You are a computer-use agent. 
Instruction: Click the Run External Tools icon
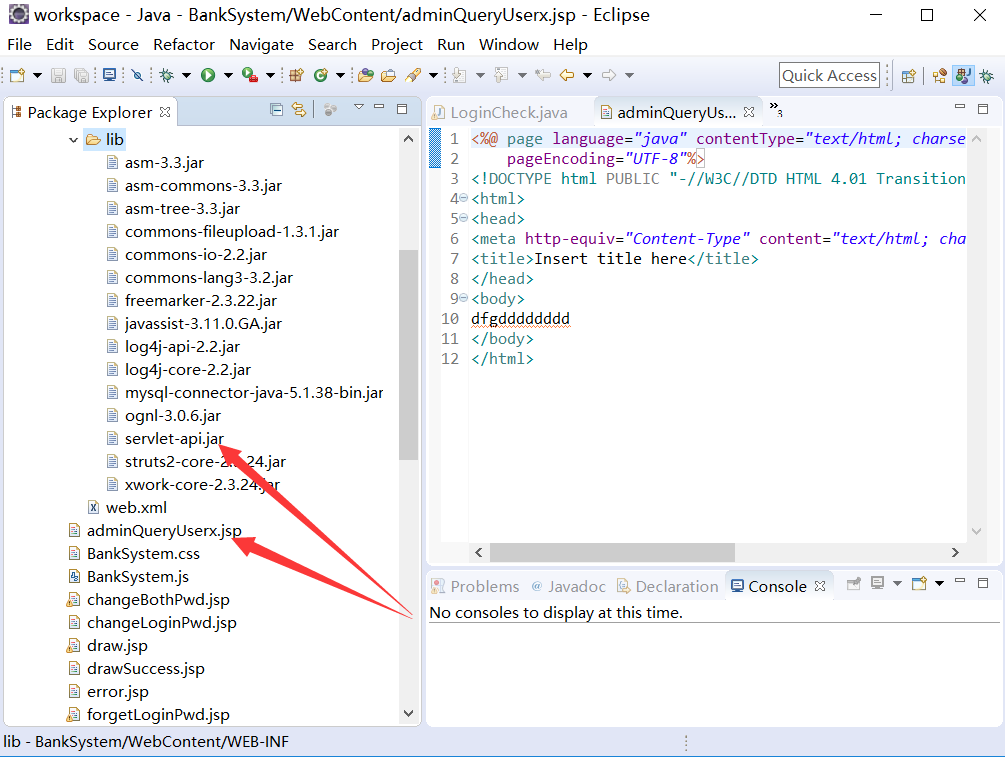coord(250,76)
